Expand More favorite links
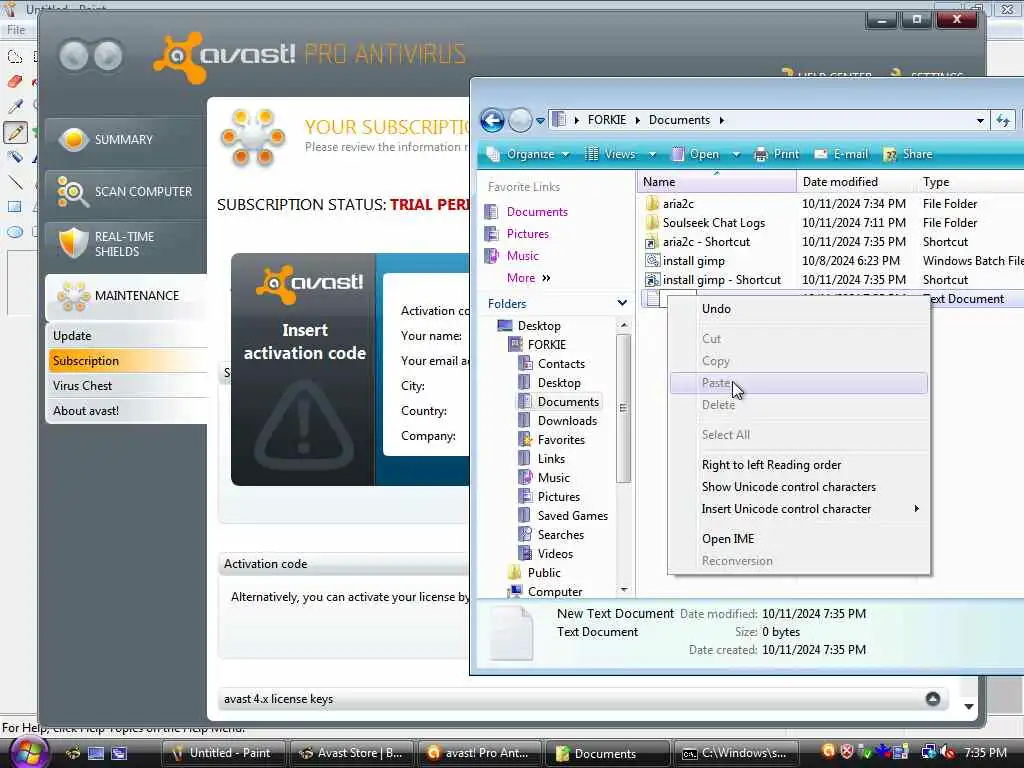This screenshot has height=768, width=1024. coord(528,278)
